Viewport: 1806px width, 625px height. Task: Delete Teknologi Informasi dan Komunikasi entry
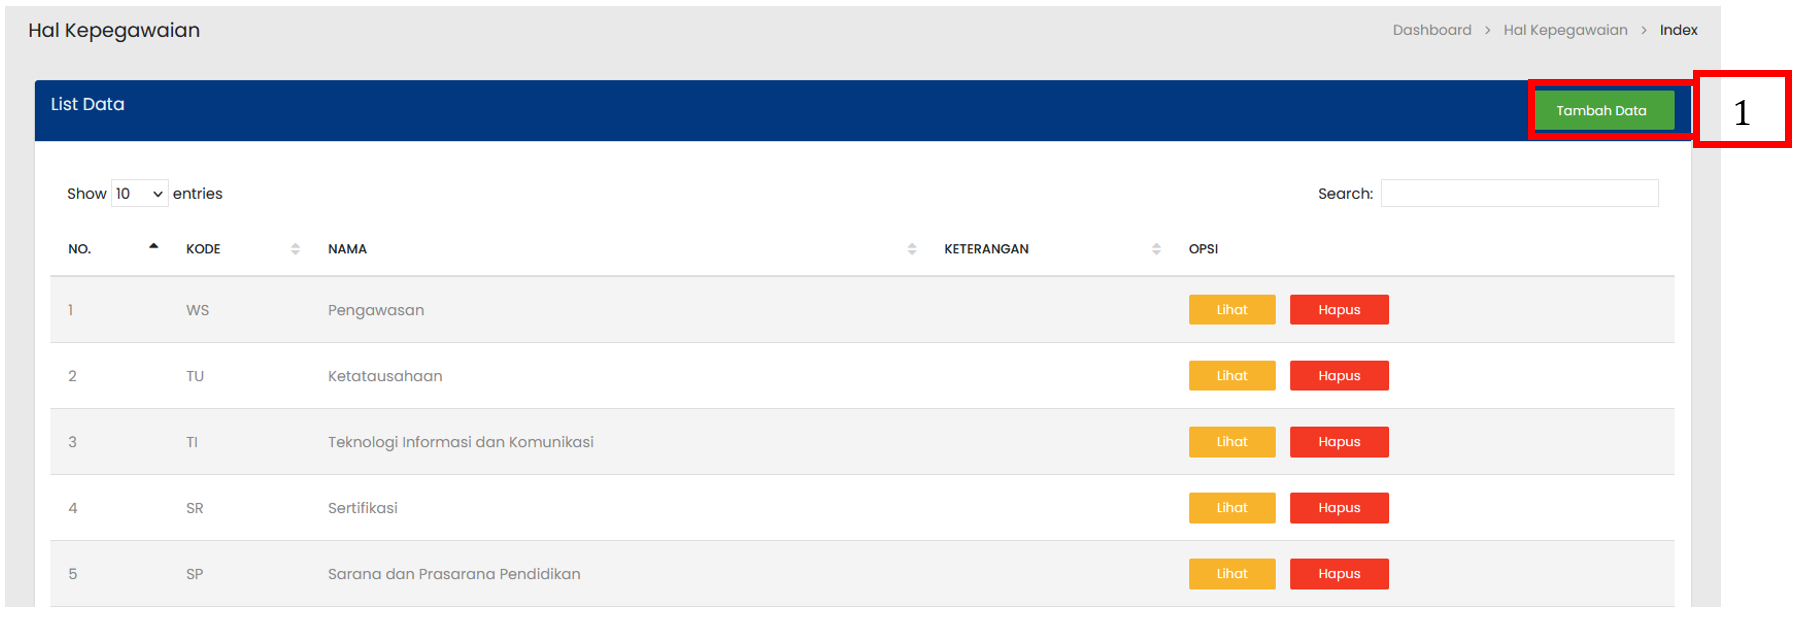pos(1338,442)
